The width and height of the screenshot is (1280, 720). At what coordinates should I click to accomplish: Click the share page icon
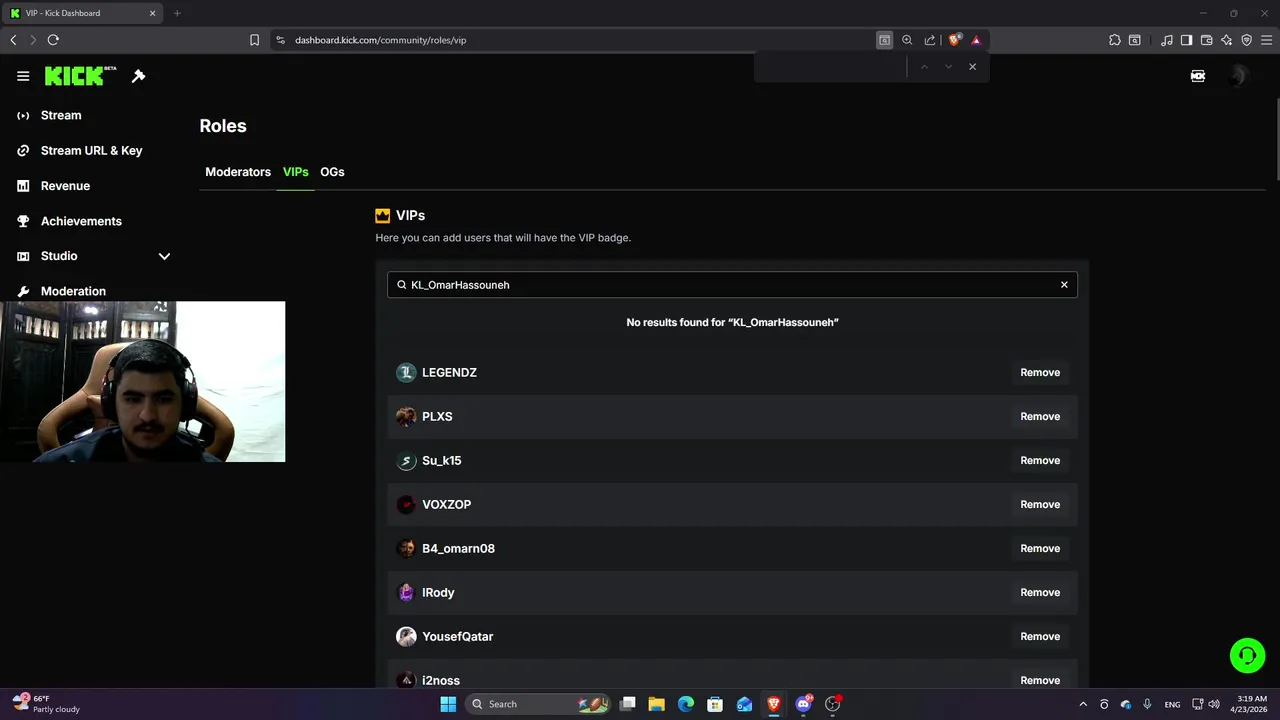coord(930,40)
